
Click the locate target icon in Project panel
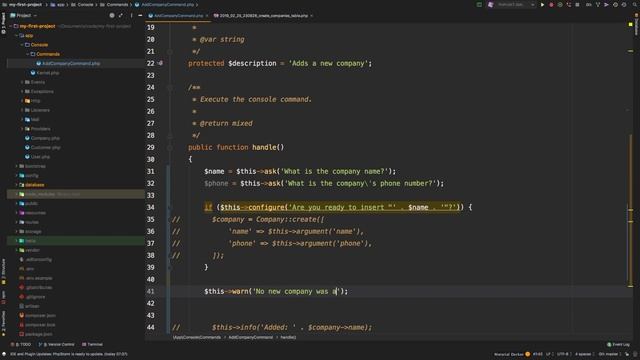112,16
